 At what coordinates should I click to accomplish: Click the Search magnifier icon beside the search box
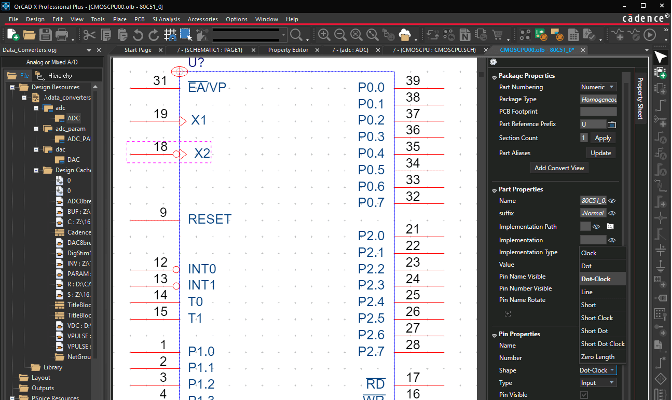tap(296, 35)
